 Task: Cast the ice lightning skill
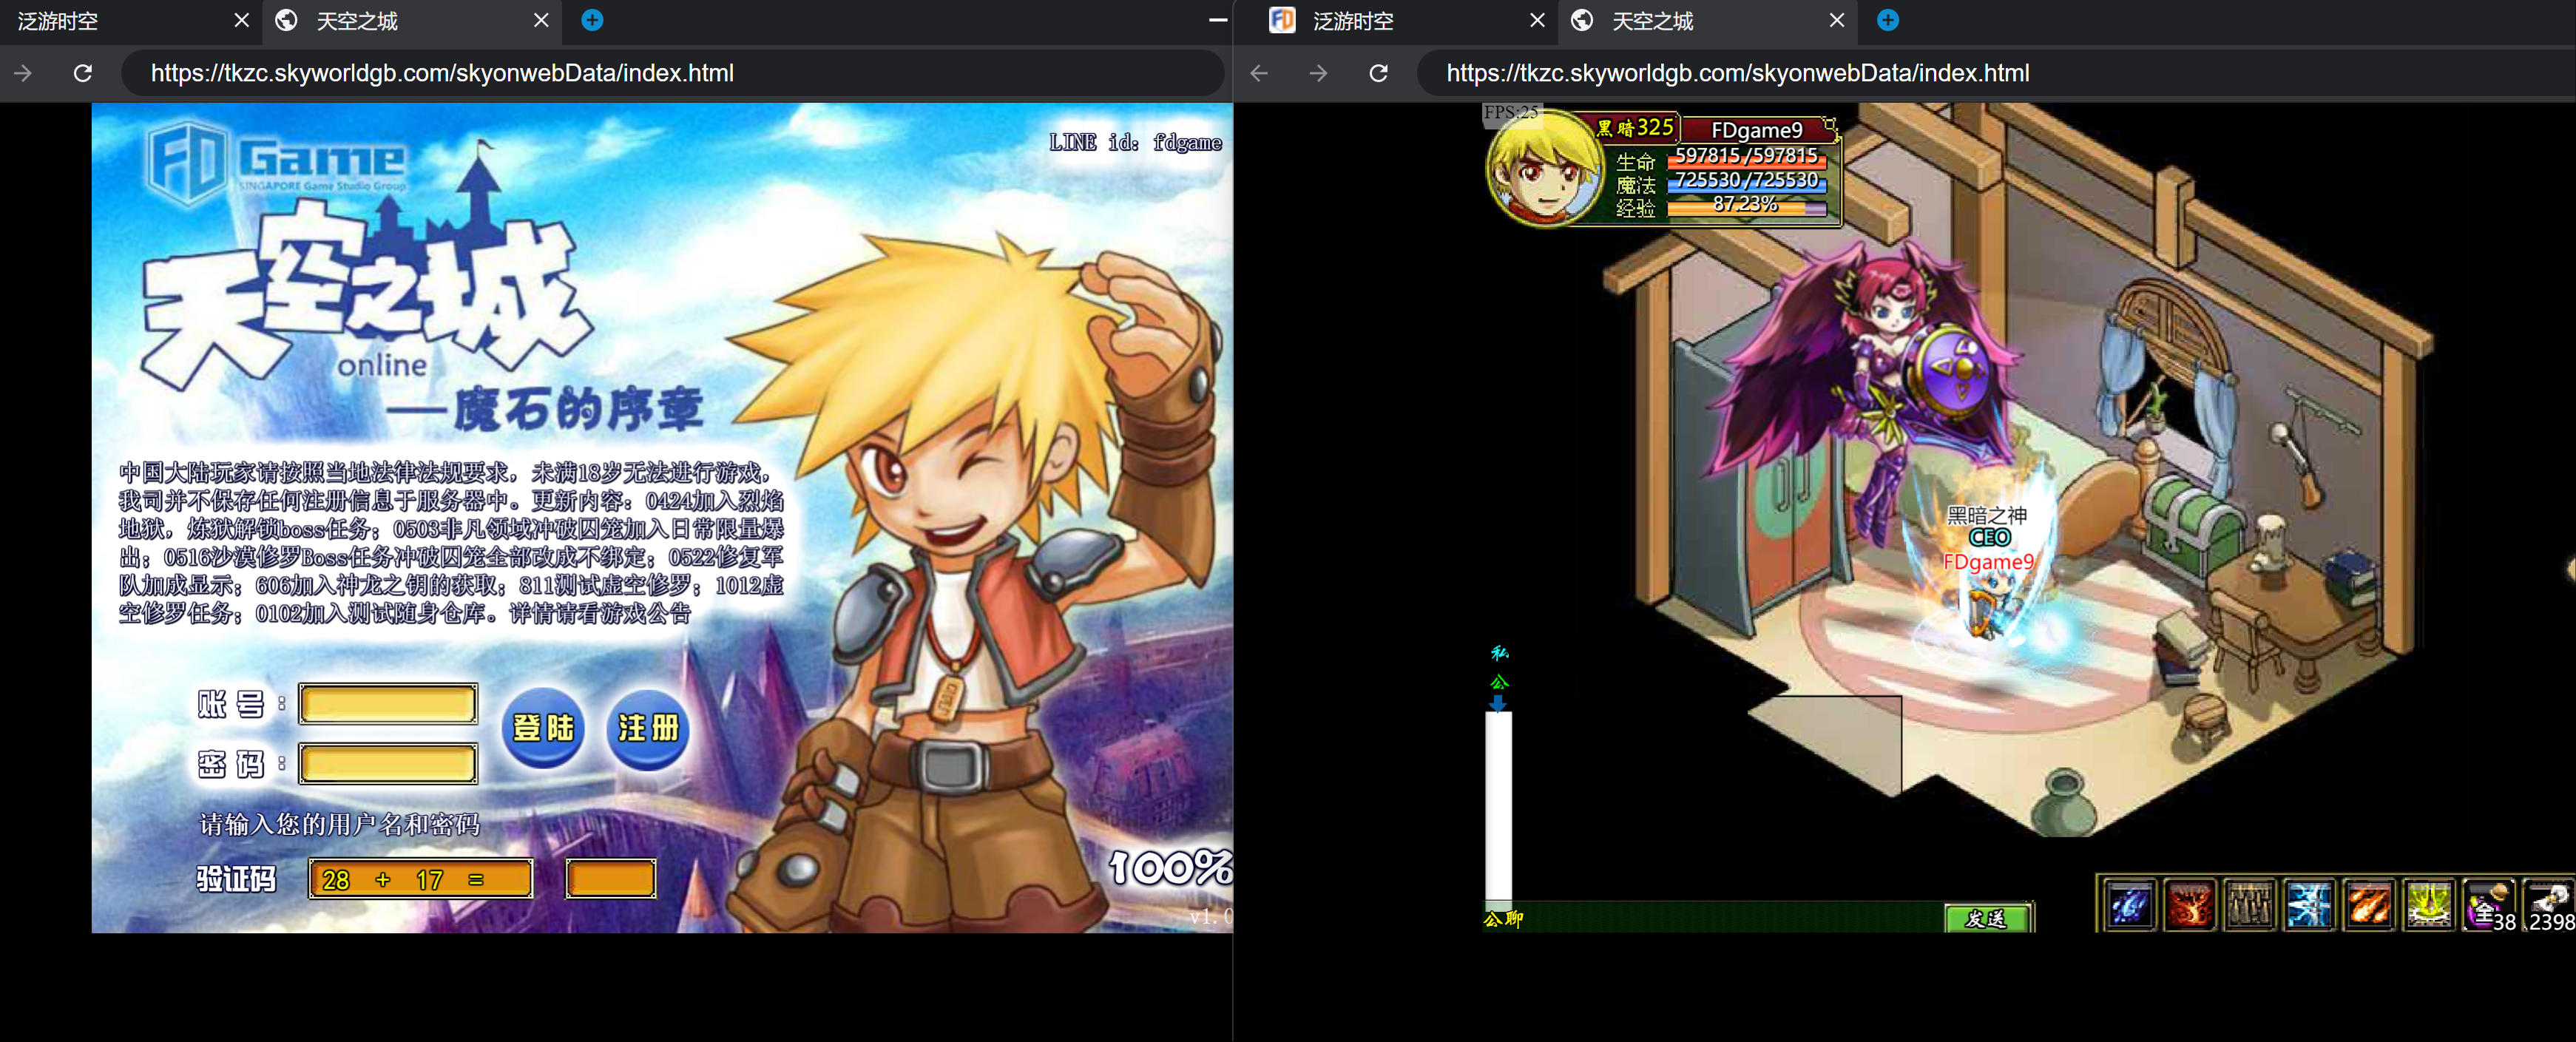point(2309,906)
